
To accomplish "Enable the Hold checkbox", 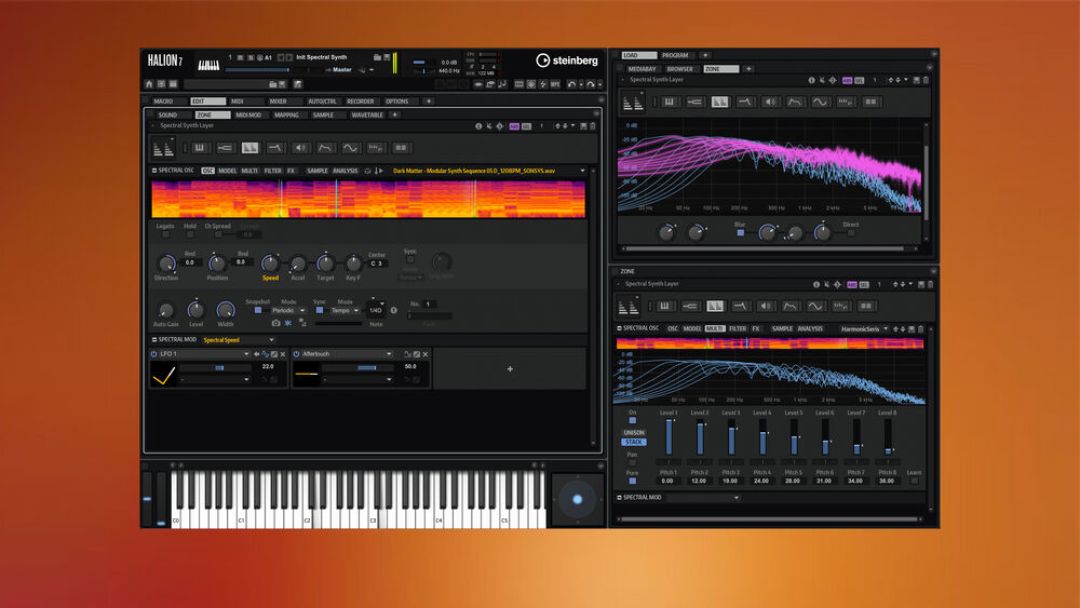I will point(190,235).
